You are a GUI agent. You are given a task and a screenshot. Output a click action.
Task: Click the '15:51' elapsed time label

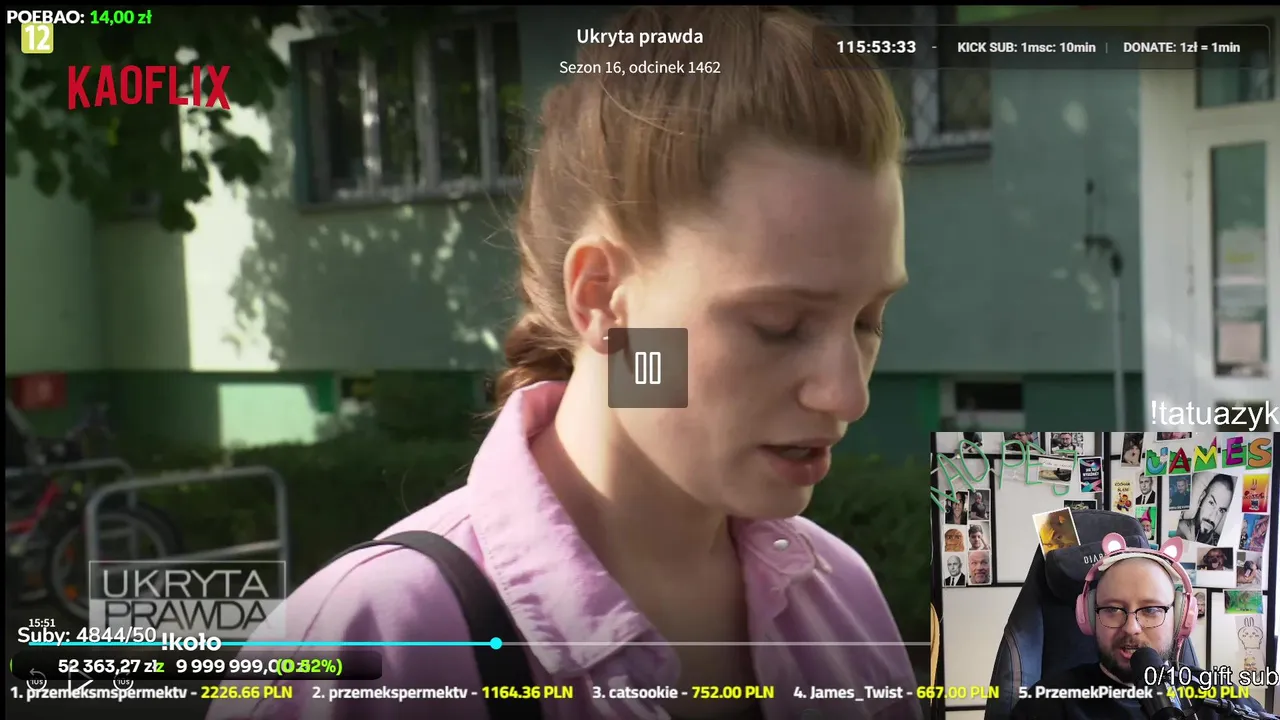[42, 623]
